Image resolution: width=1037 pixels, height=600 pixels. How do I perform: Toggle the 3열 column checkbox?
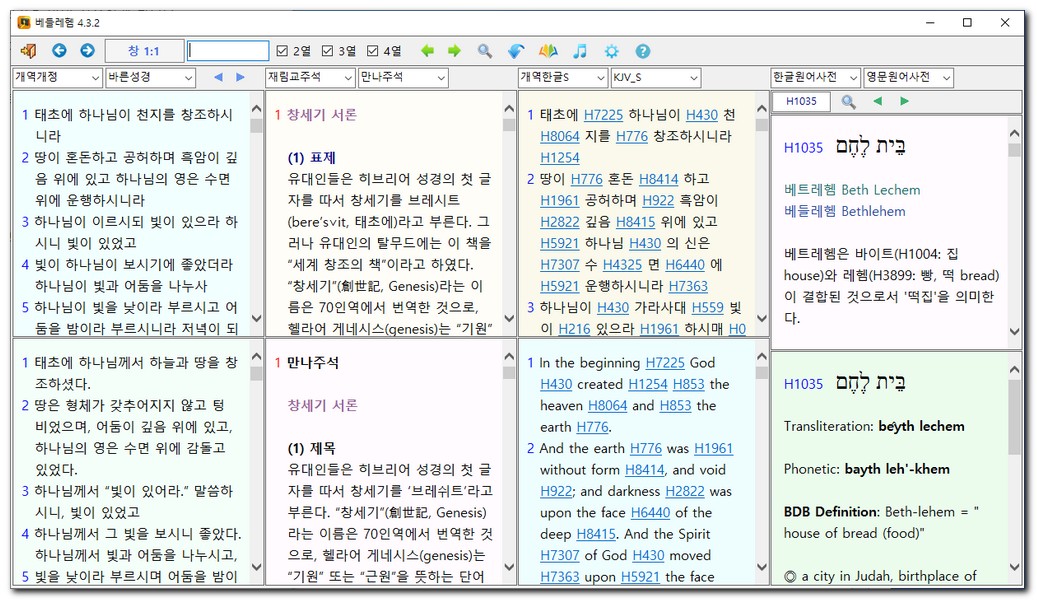[x=327, y=51]
